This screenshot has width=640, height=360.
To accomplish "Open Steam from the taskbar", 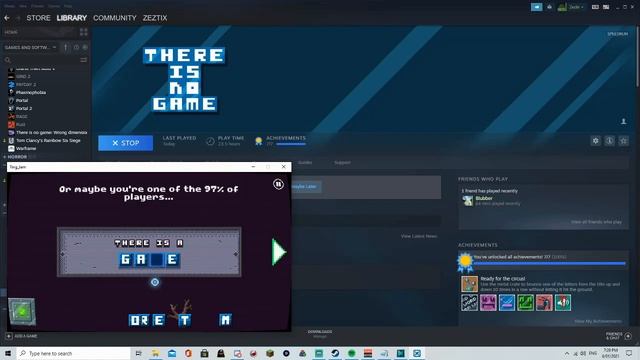I will click(335, 353).
